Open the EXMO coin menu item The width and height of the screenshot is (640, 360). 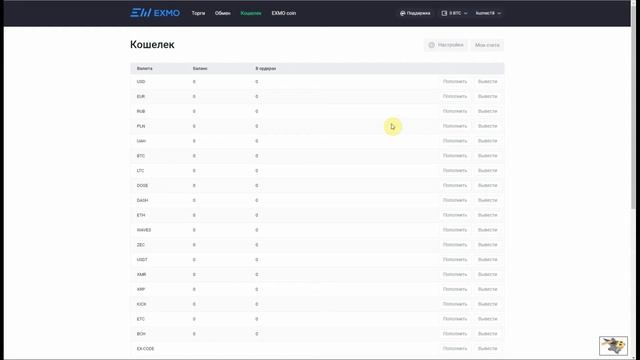(x=284, y=13)
